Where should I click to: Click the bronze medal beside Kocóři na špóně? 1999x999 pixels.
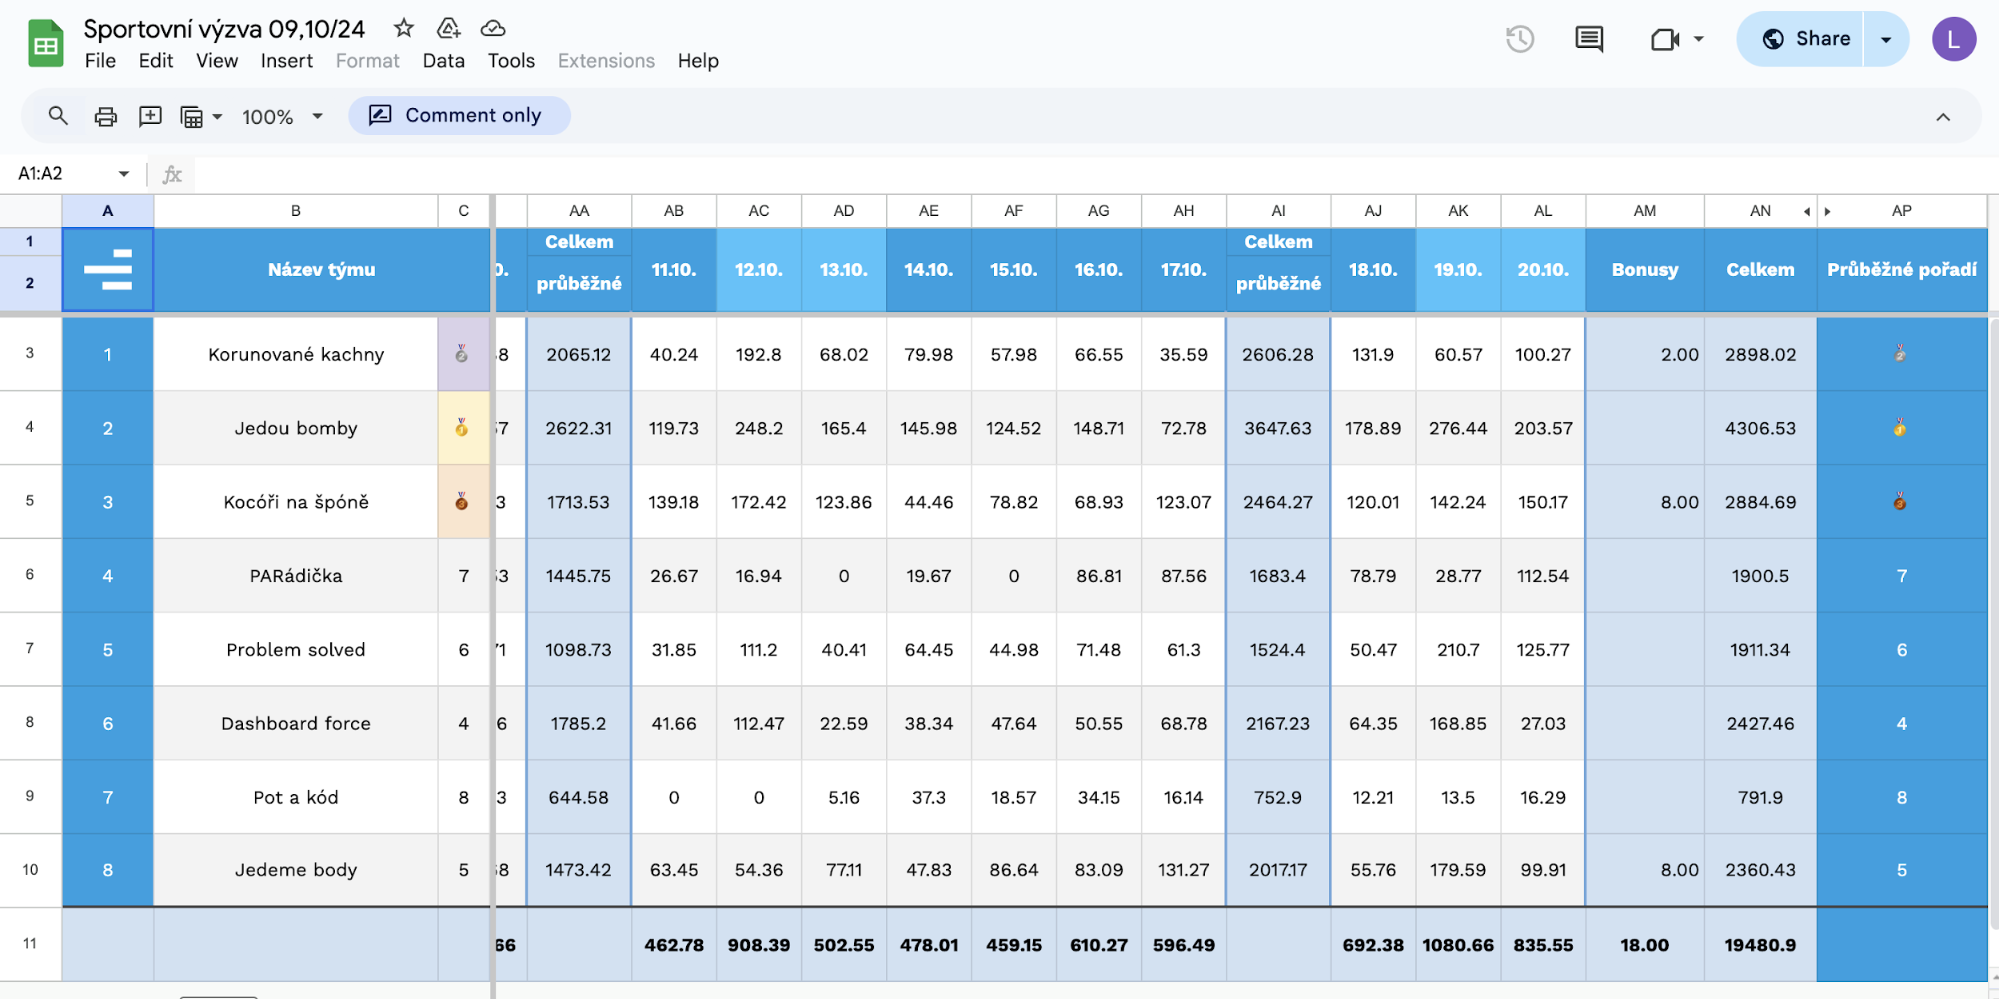point(462,502)
